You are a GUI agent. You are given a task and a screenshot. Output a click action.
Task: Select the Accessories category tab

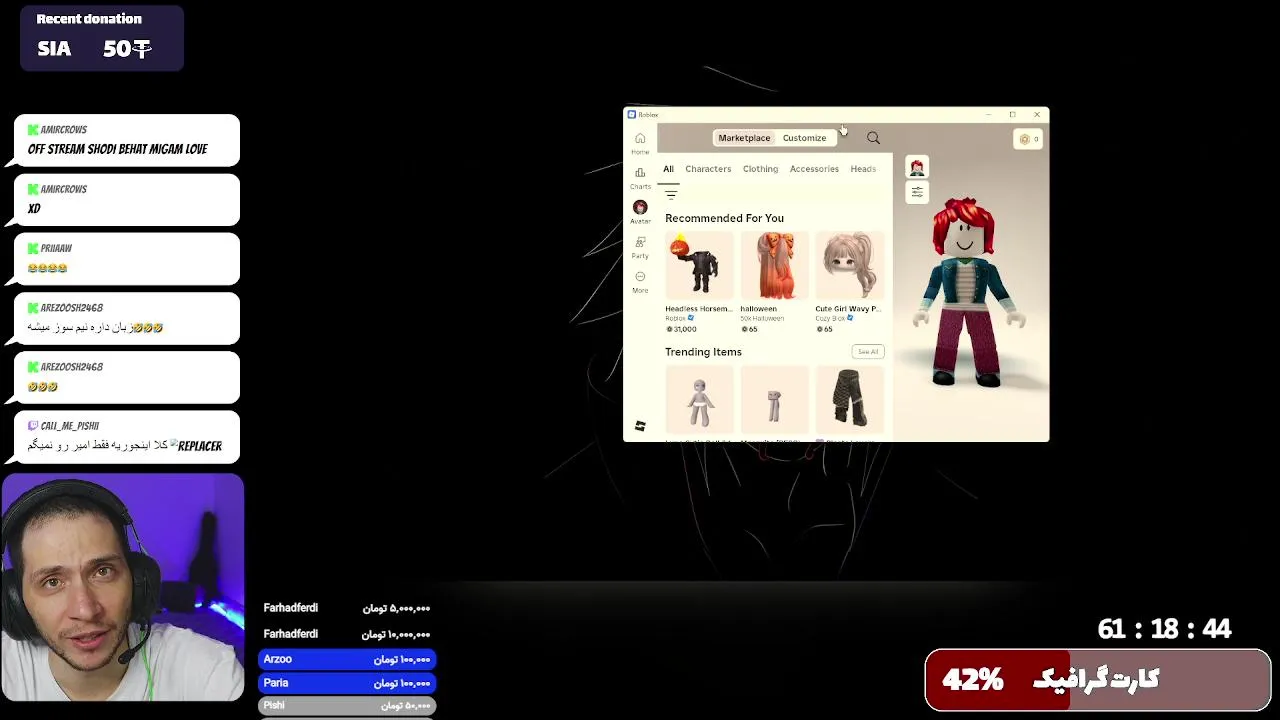(x=814, y=169)
